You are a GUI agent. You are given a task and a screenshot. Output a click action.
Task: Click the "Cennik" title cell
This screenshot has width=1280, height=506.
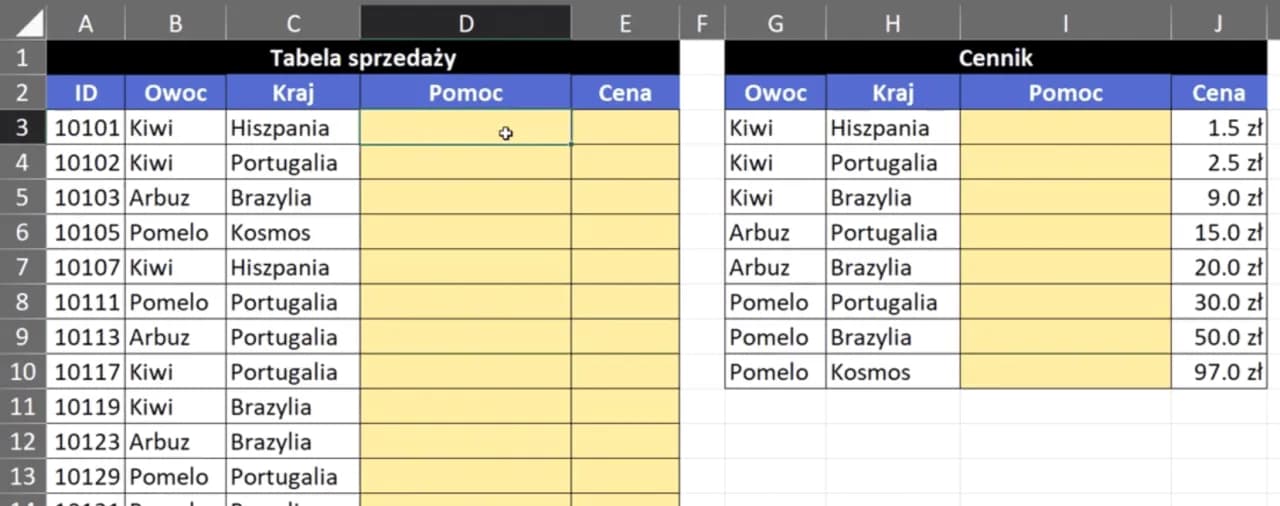pos(995,58)
